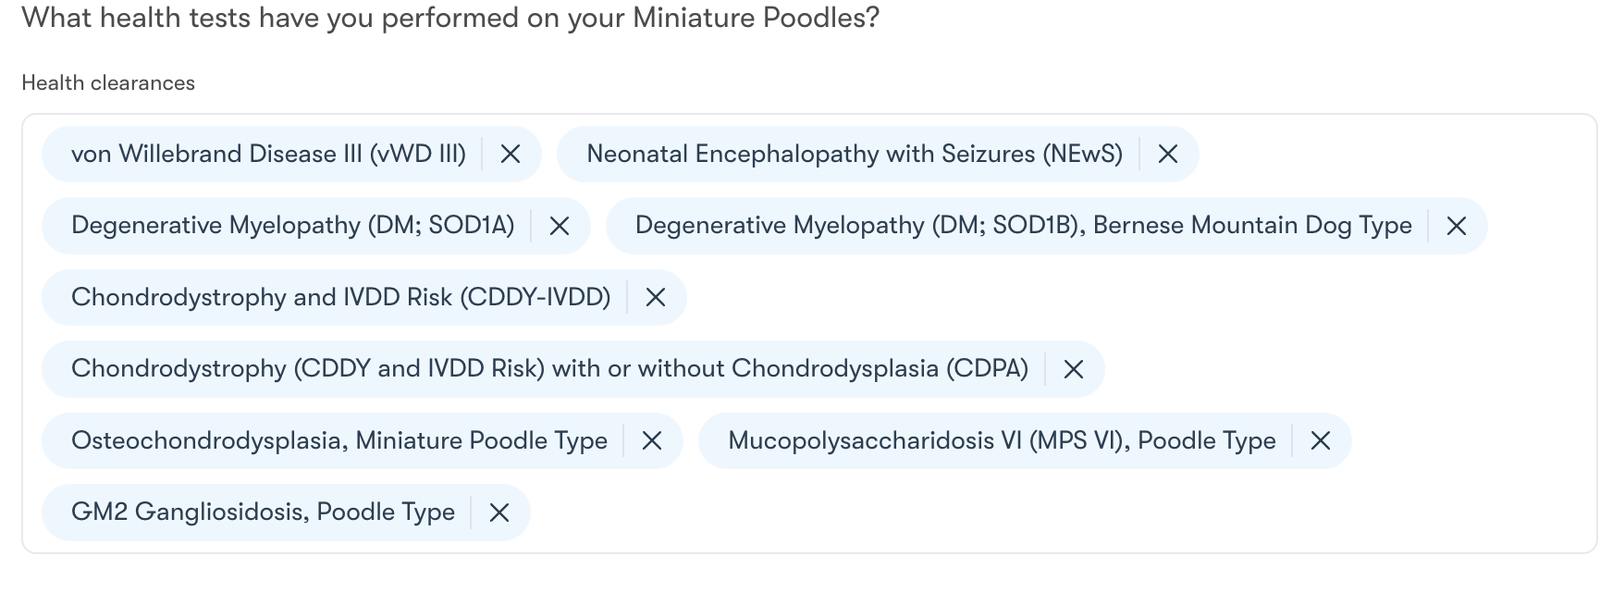Click the Neonatal Encephalopathy with Seizures chip label
The image size is (1600, 594).
854,154
